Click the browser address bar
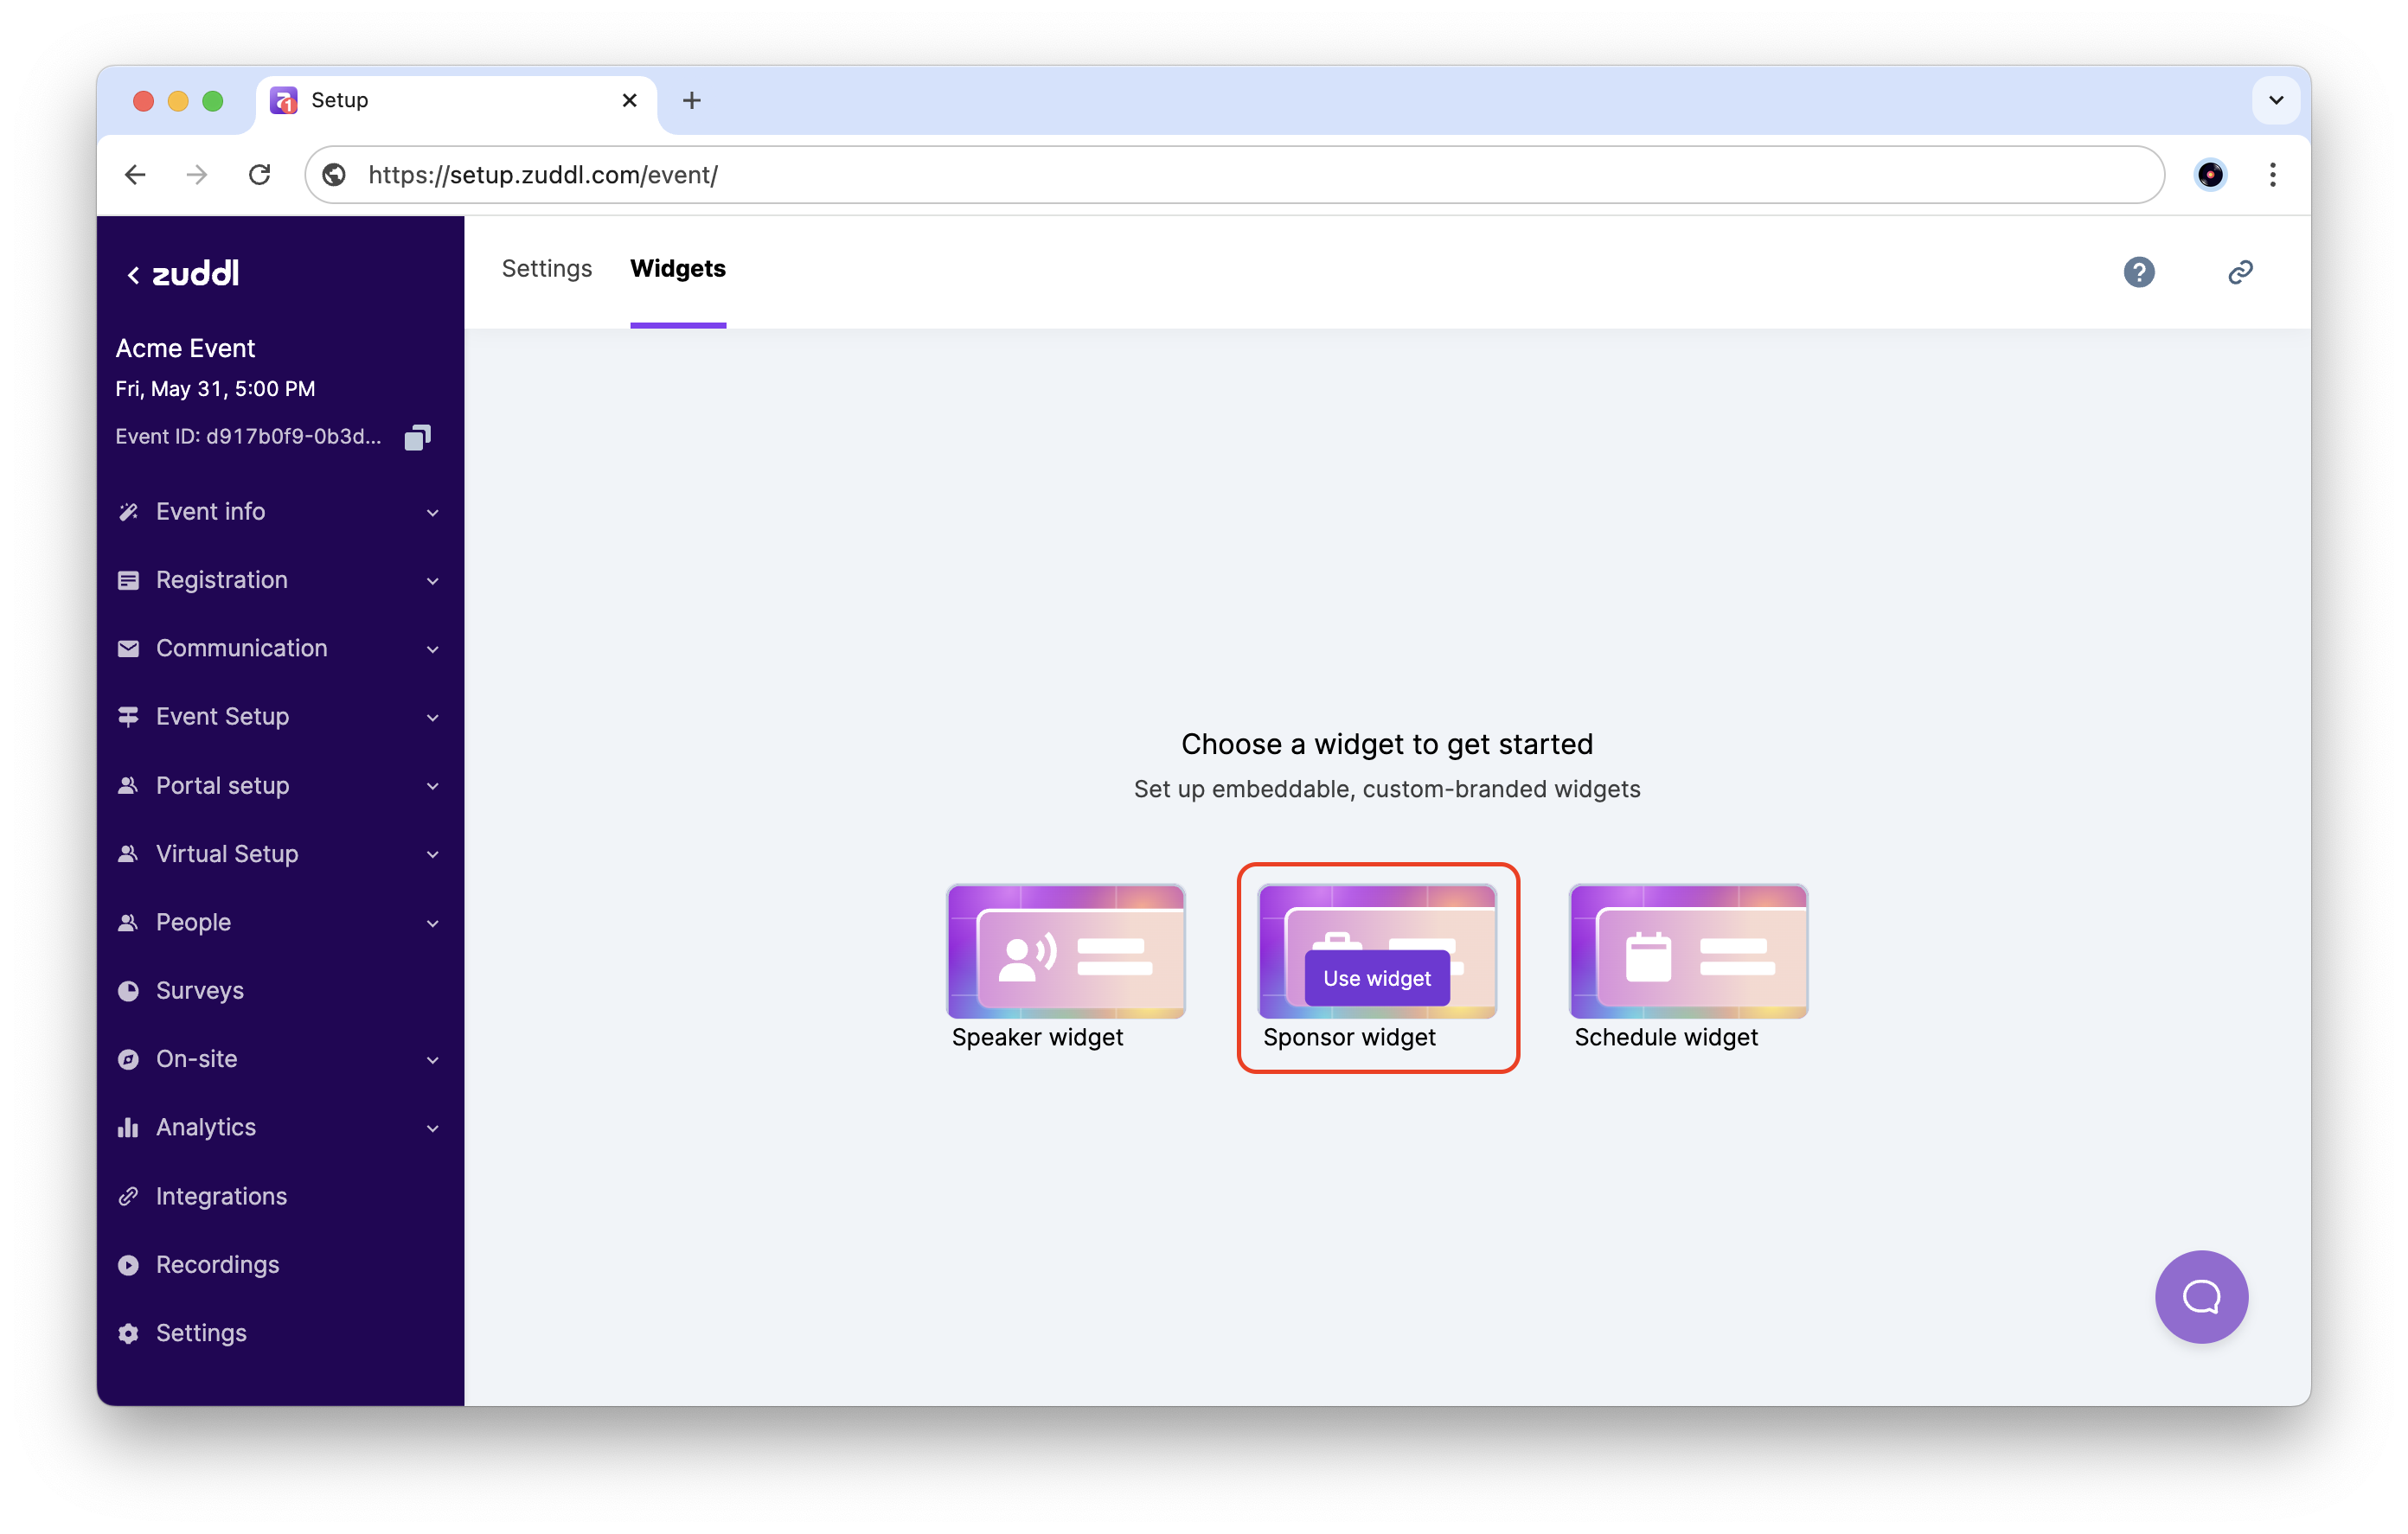The image size is (2408, 1534). pos(1200,175)
